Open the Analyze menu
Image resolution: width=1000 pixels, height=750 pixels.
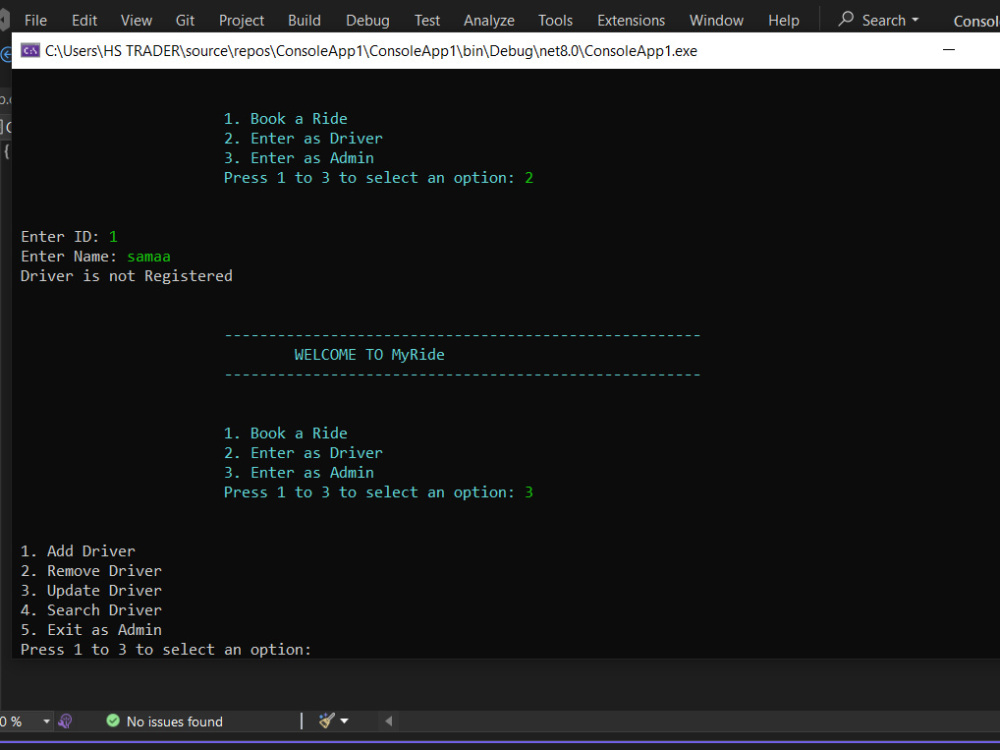pos(489,19)
